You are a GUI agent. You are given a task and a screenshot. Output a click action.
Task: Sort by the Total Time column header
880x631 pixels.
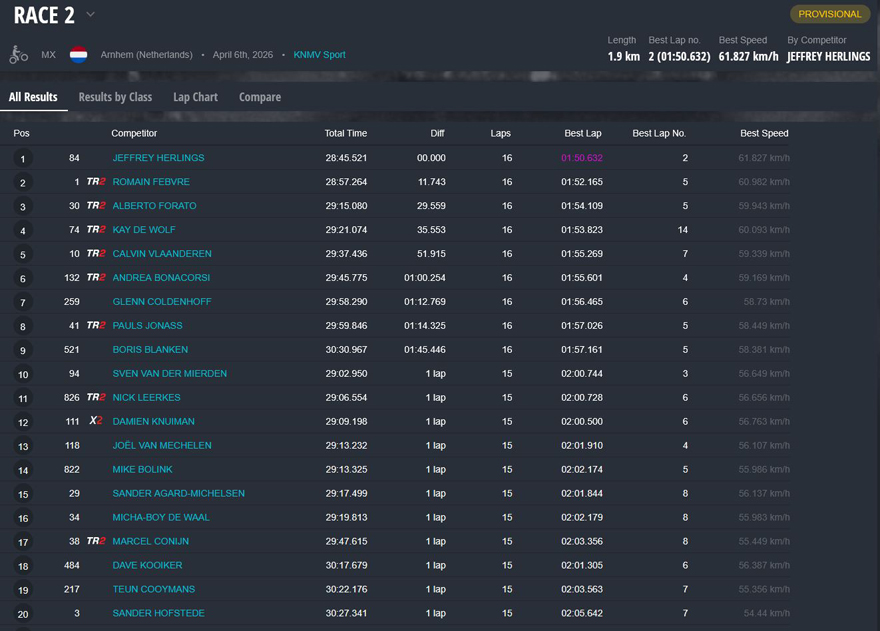pos(345,133)
